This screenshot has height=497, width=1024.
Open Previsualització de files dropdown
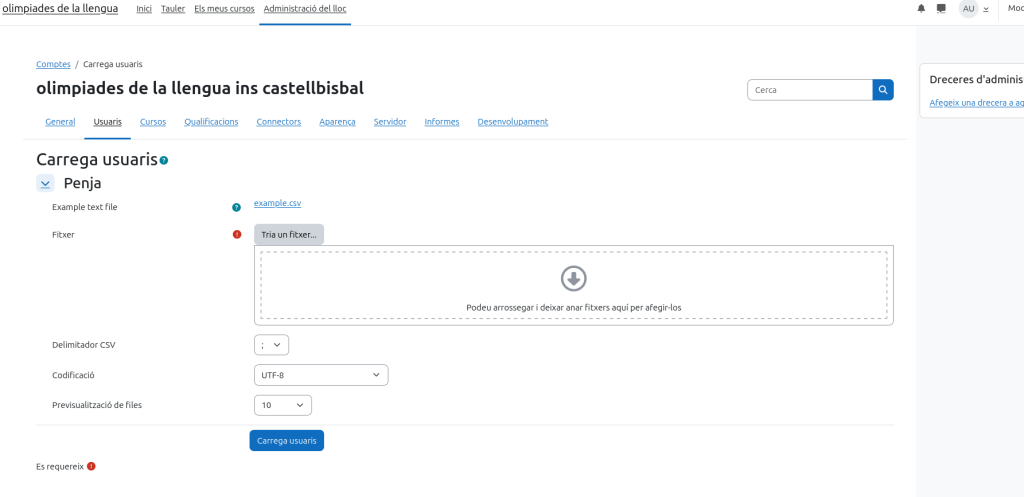283,405
